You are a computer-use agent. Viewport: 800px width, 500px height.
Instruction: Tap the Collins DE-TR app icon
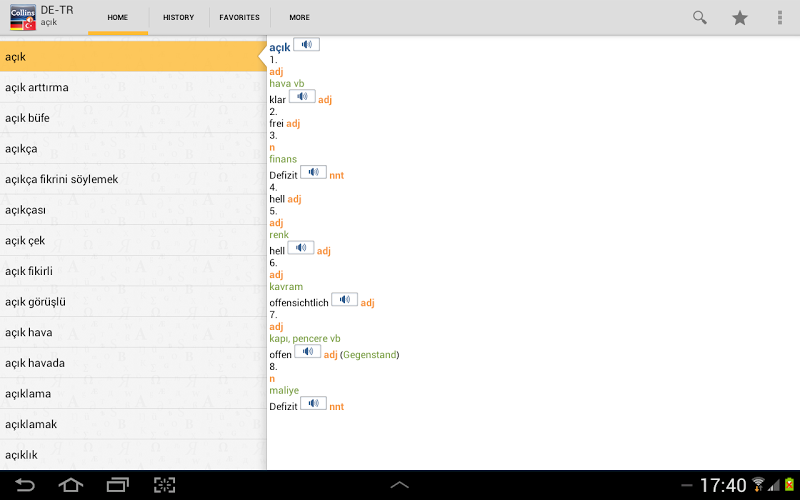[23, 17]
